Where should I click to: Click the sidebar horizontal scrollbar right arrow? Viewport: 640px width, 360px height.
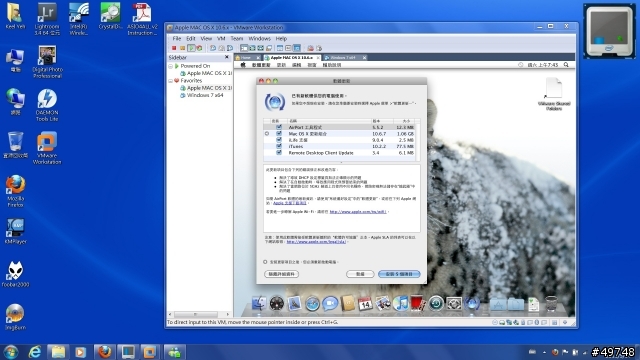(x=227, y=314)
